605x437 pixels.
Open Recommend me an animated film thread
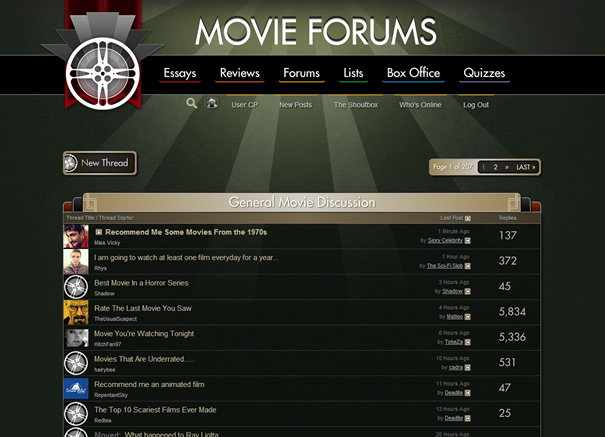[x=149, y=385]
